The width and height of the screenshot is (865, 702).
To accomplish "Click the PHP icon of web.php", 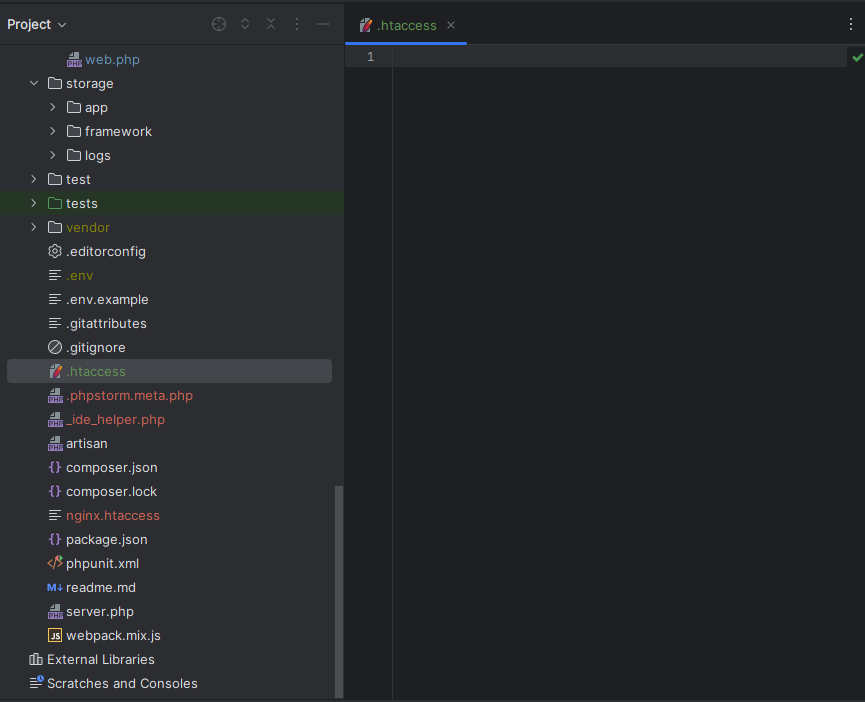I will (x=74, y=60).
